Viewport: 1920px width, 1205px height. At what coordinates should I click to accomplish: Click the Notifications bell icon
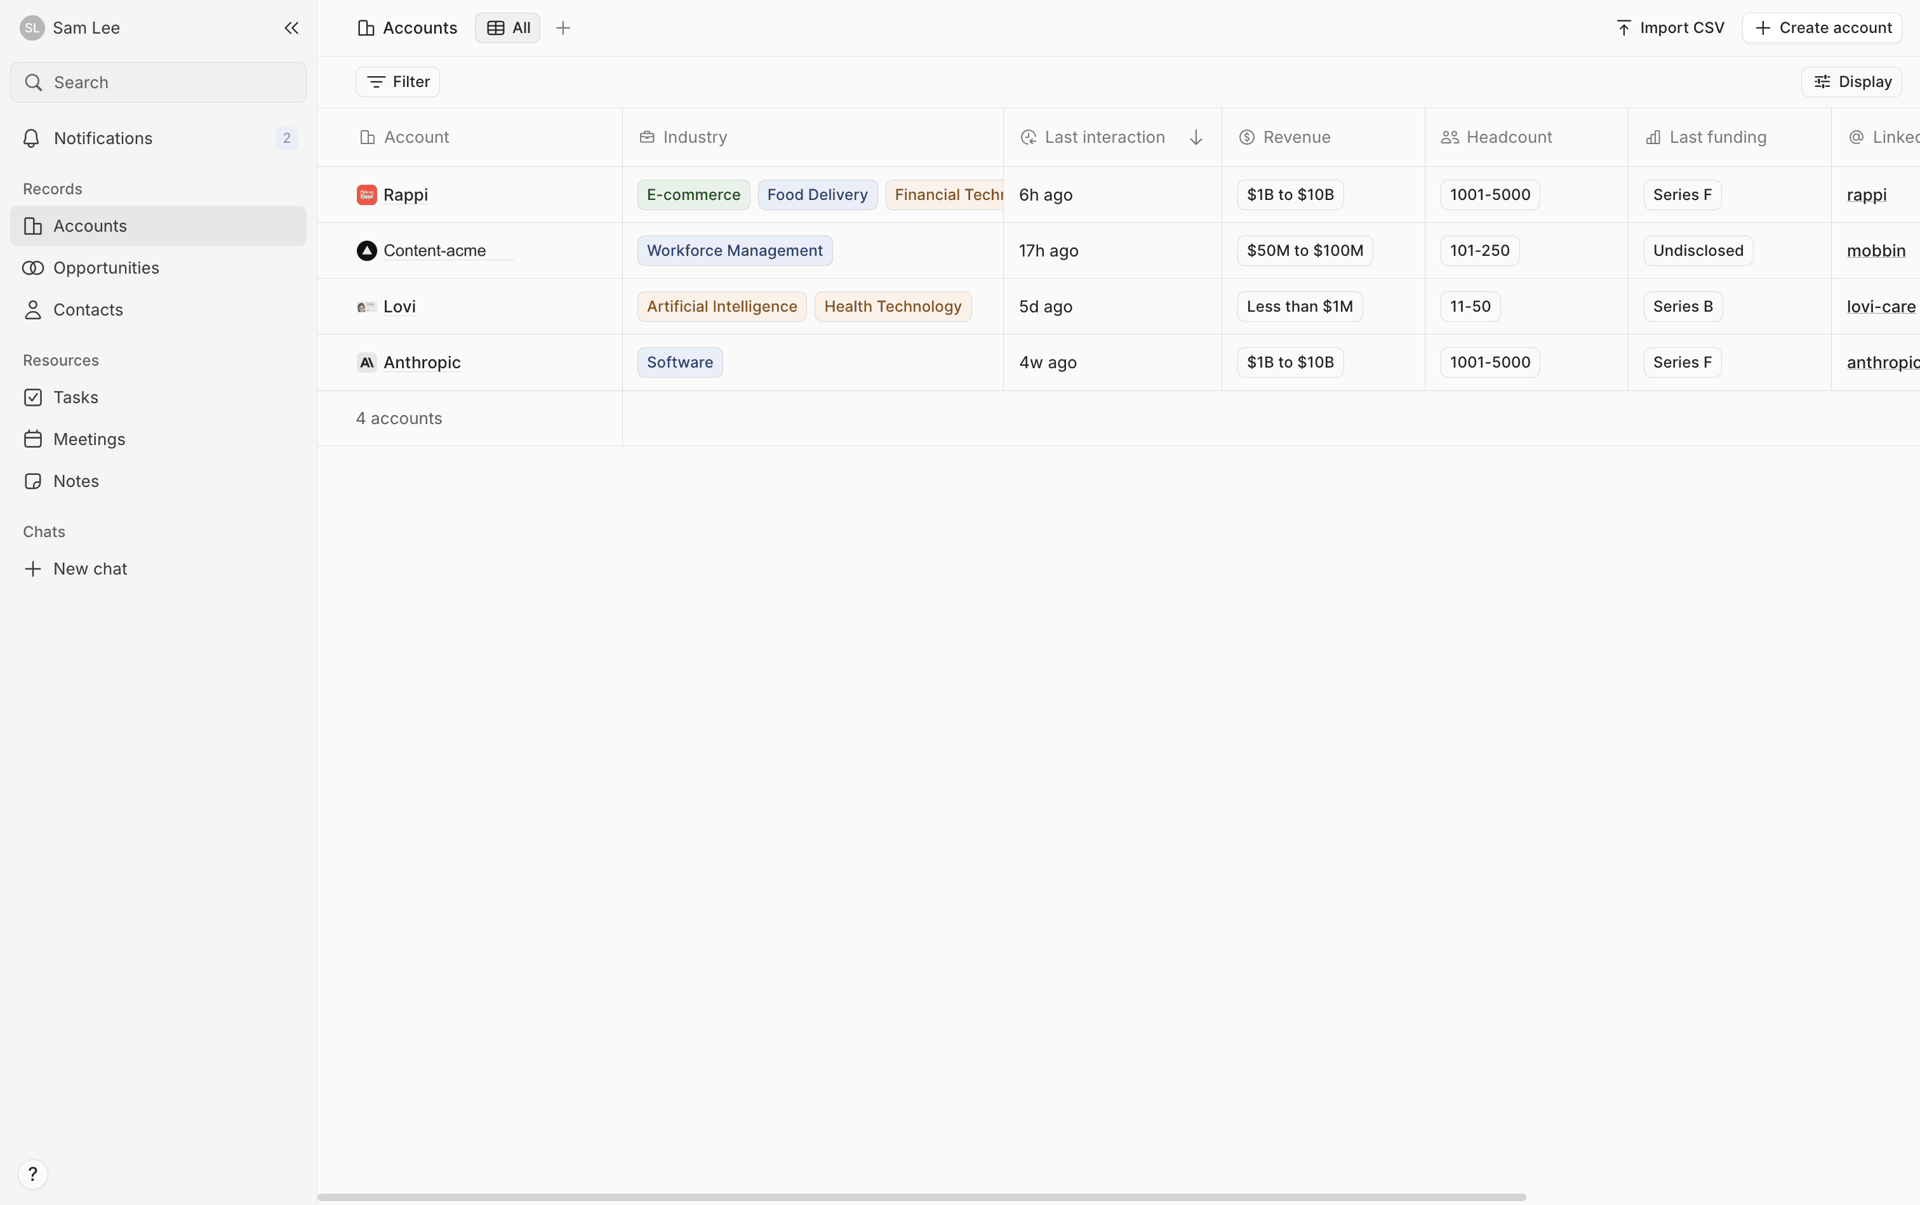(32, 138)
